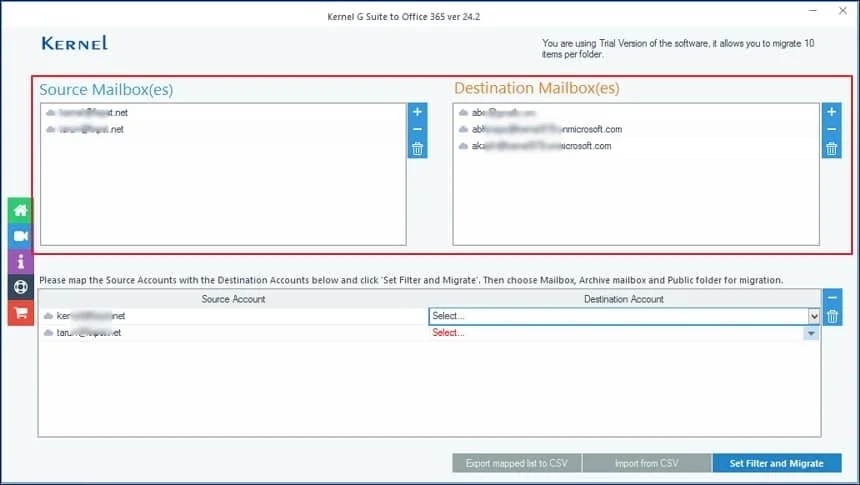
Task: Click the Source Account column header
Action: pos(233,299)
